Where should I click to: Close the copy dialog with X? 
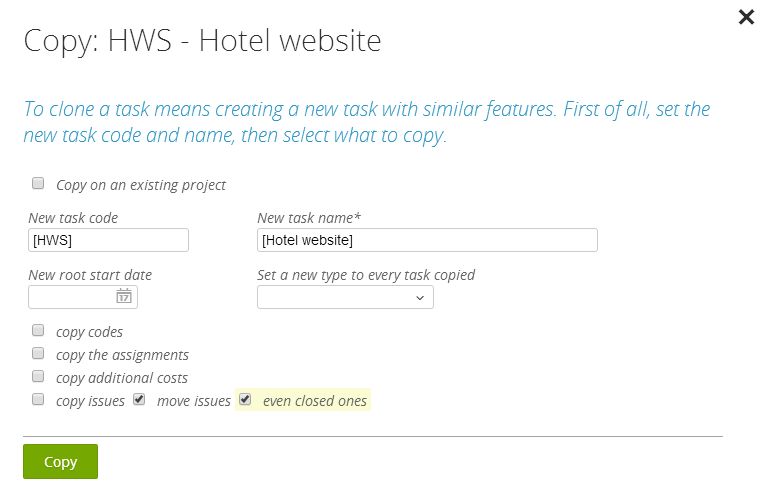pos(746,17)
